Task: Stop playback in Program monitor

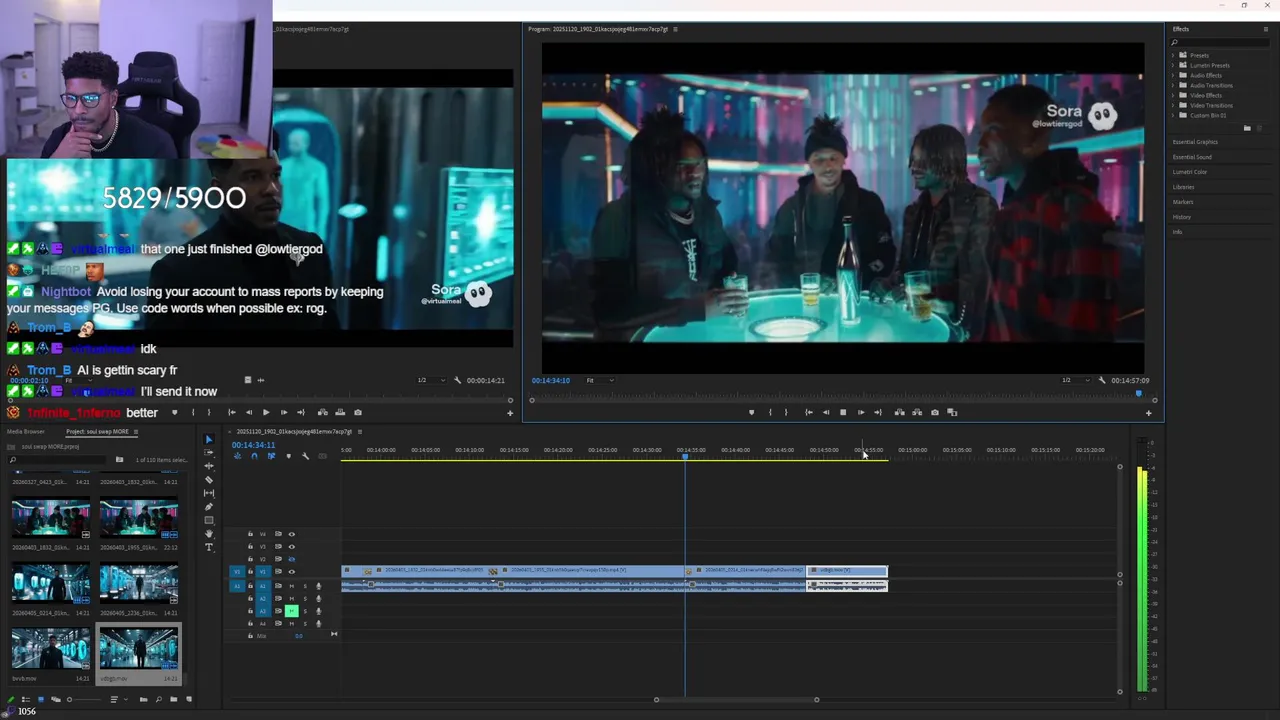Action: pos(843,412)
